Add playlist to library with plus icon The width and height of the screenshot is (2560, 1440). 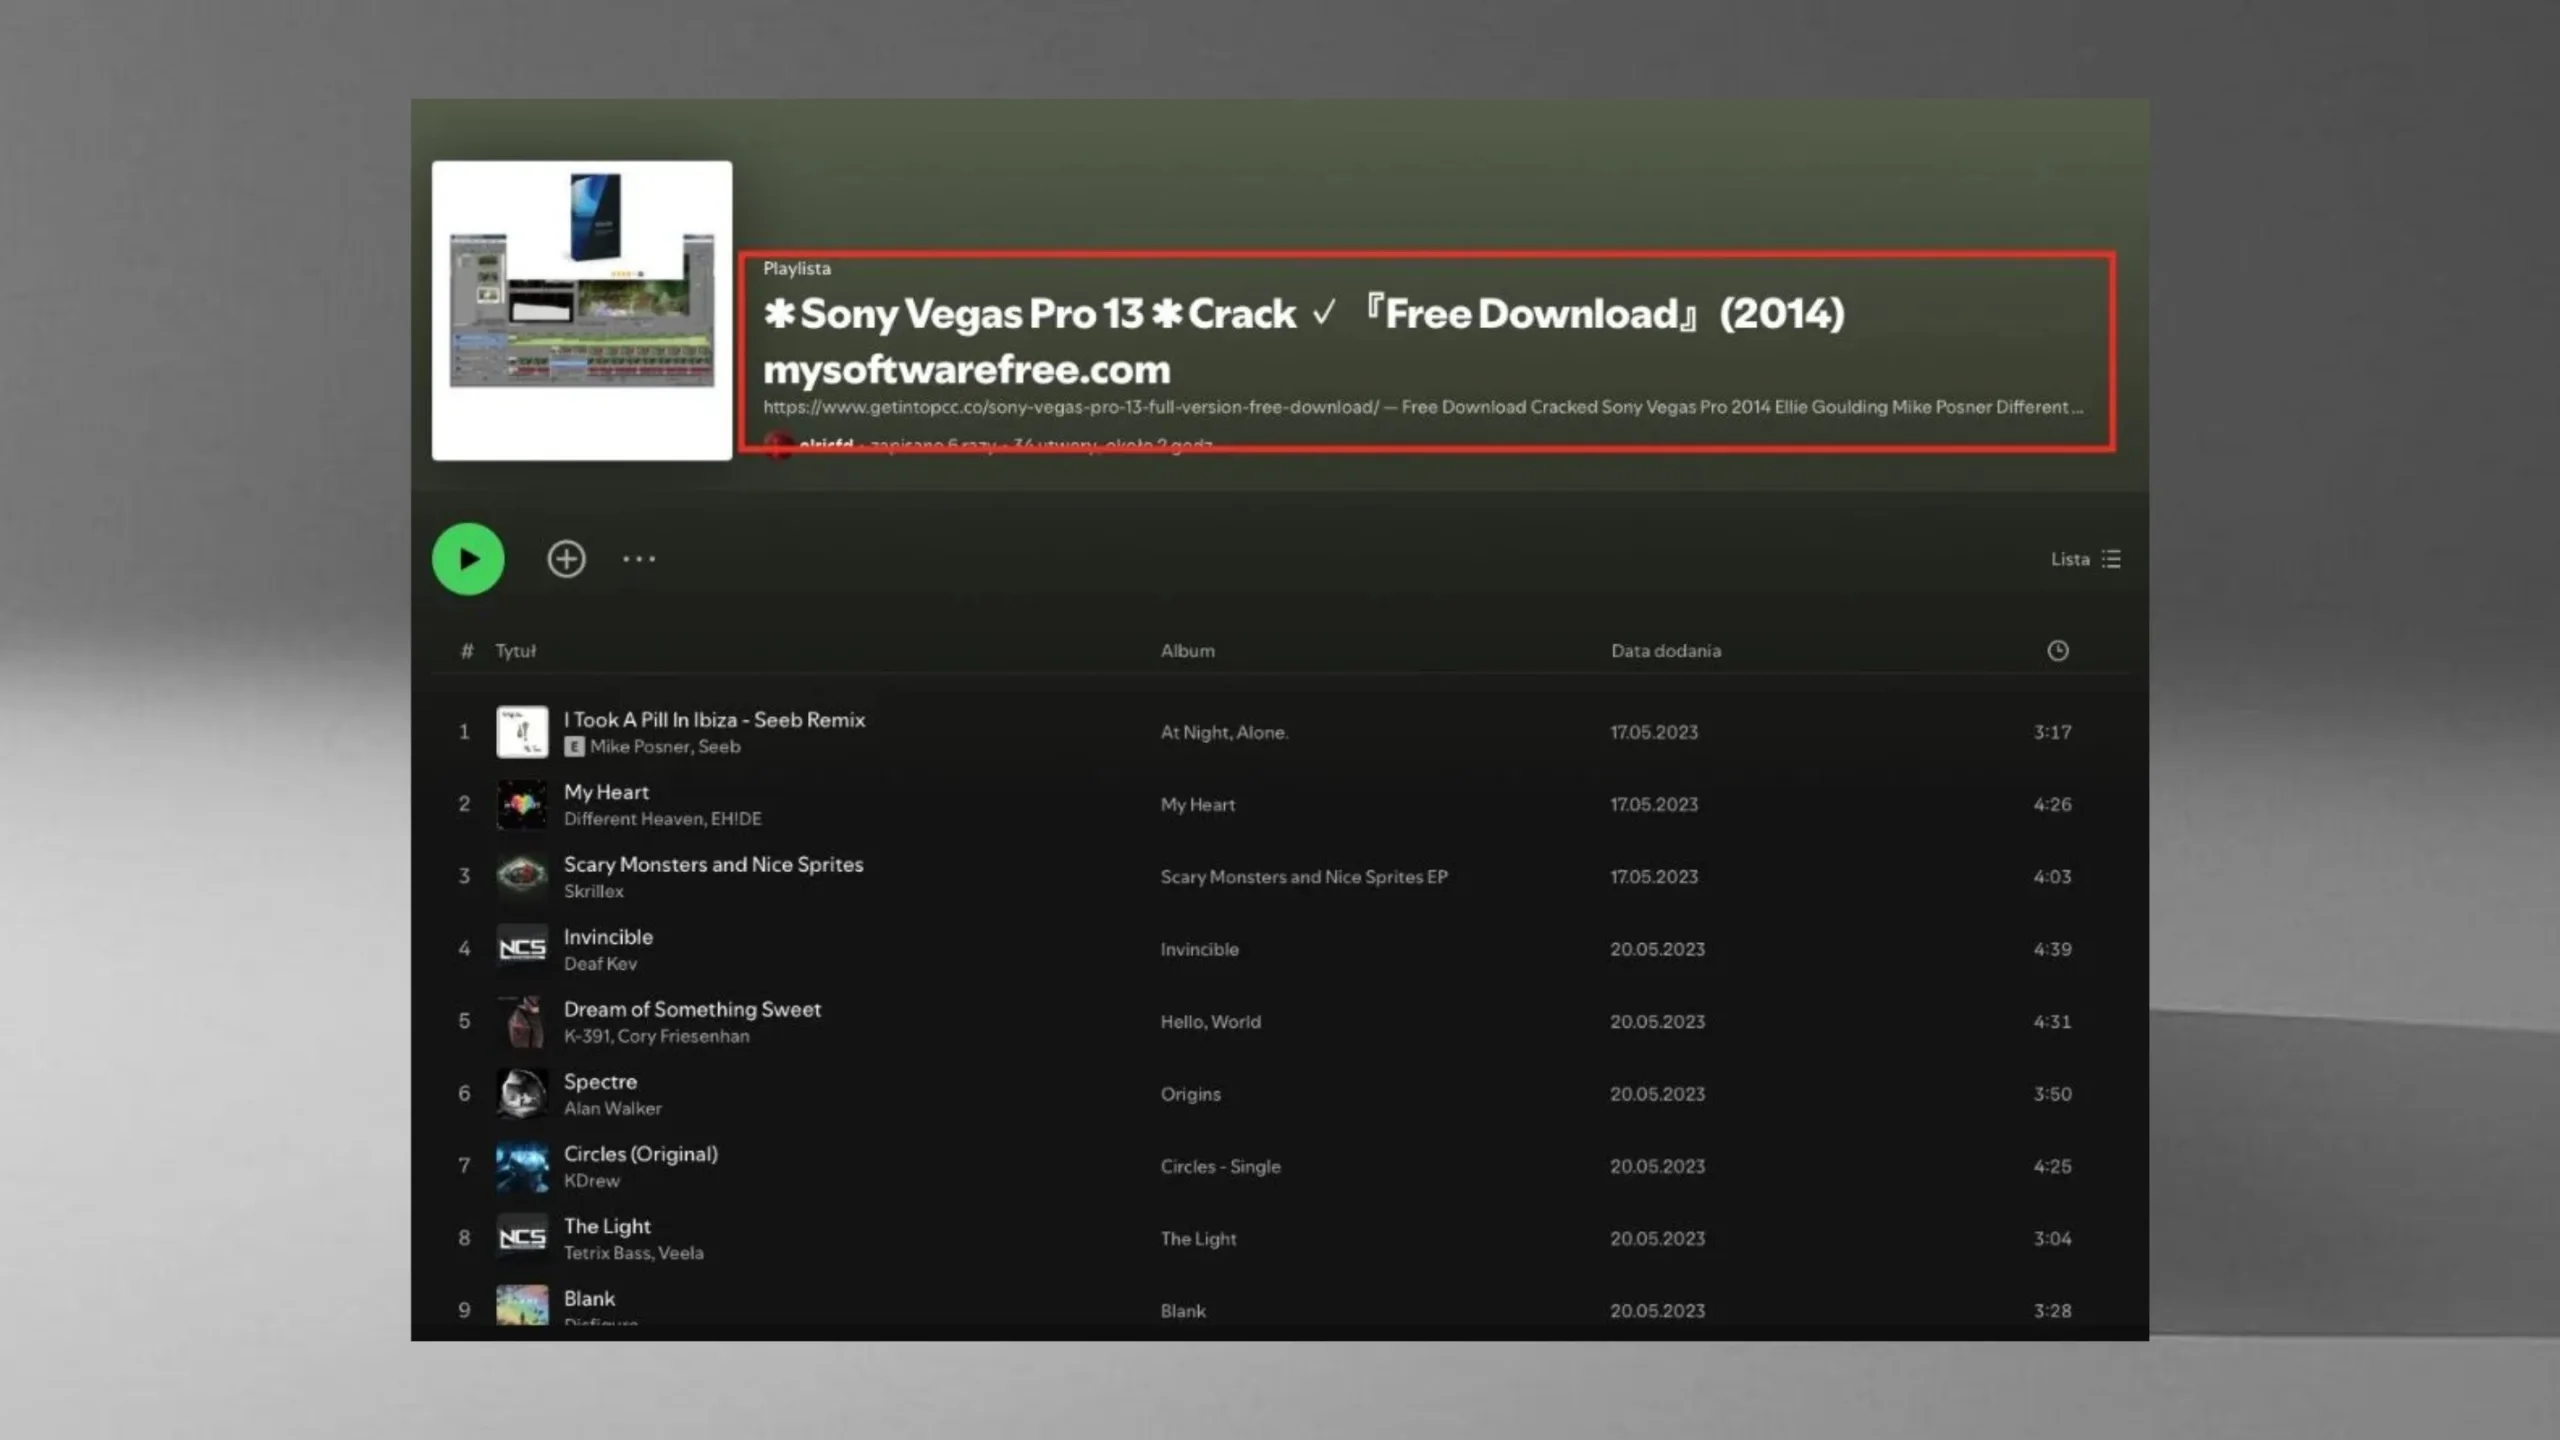point(566,559)
